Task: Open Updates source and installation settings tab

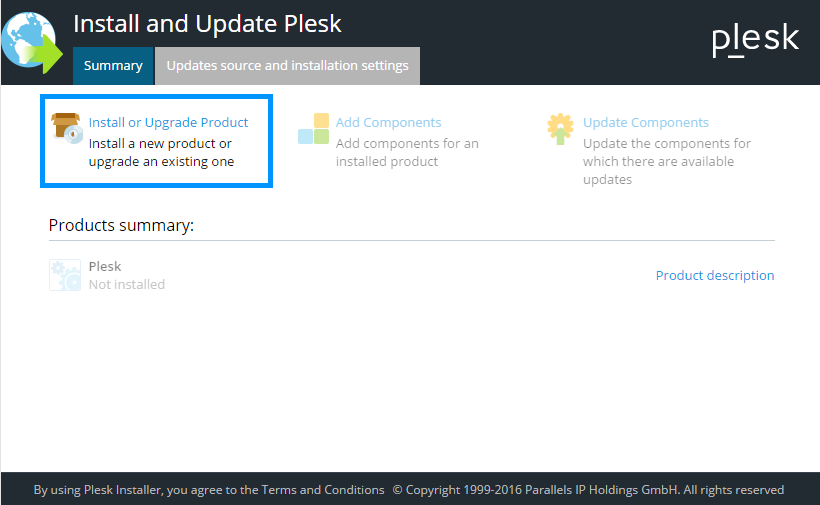Action: (x=287, y=66)
